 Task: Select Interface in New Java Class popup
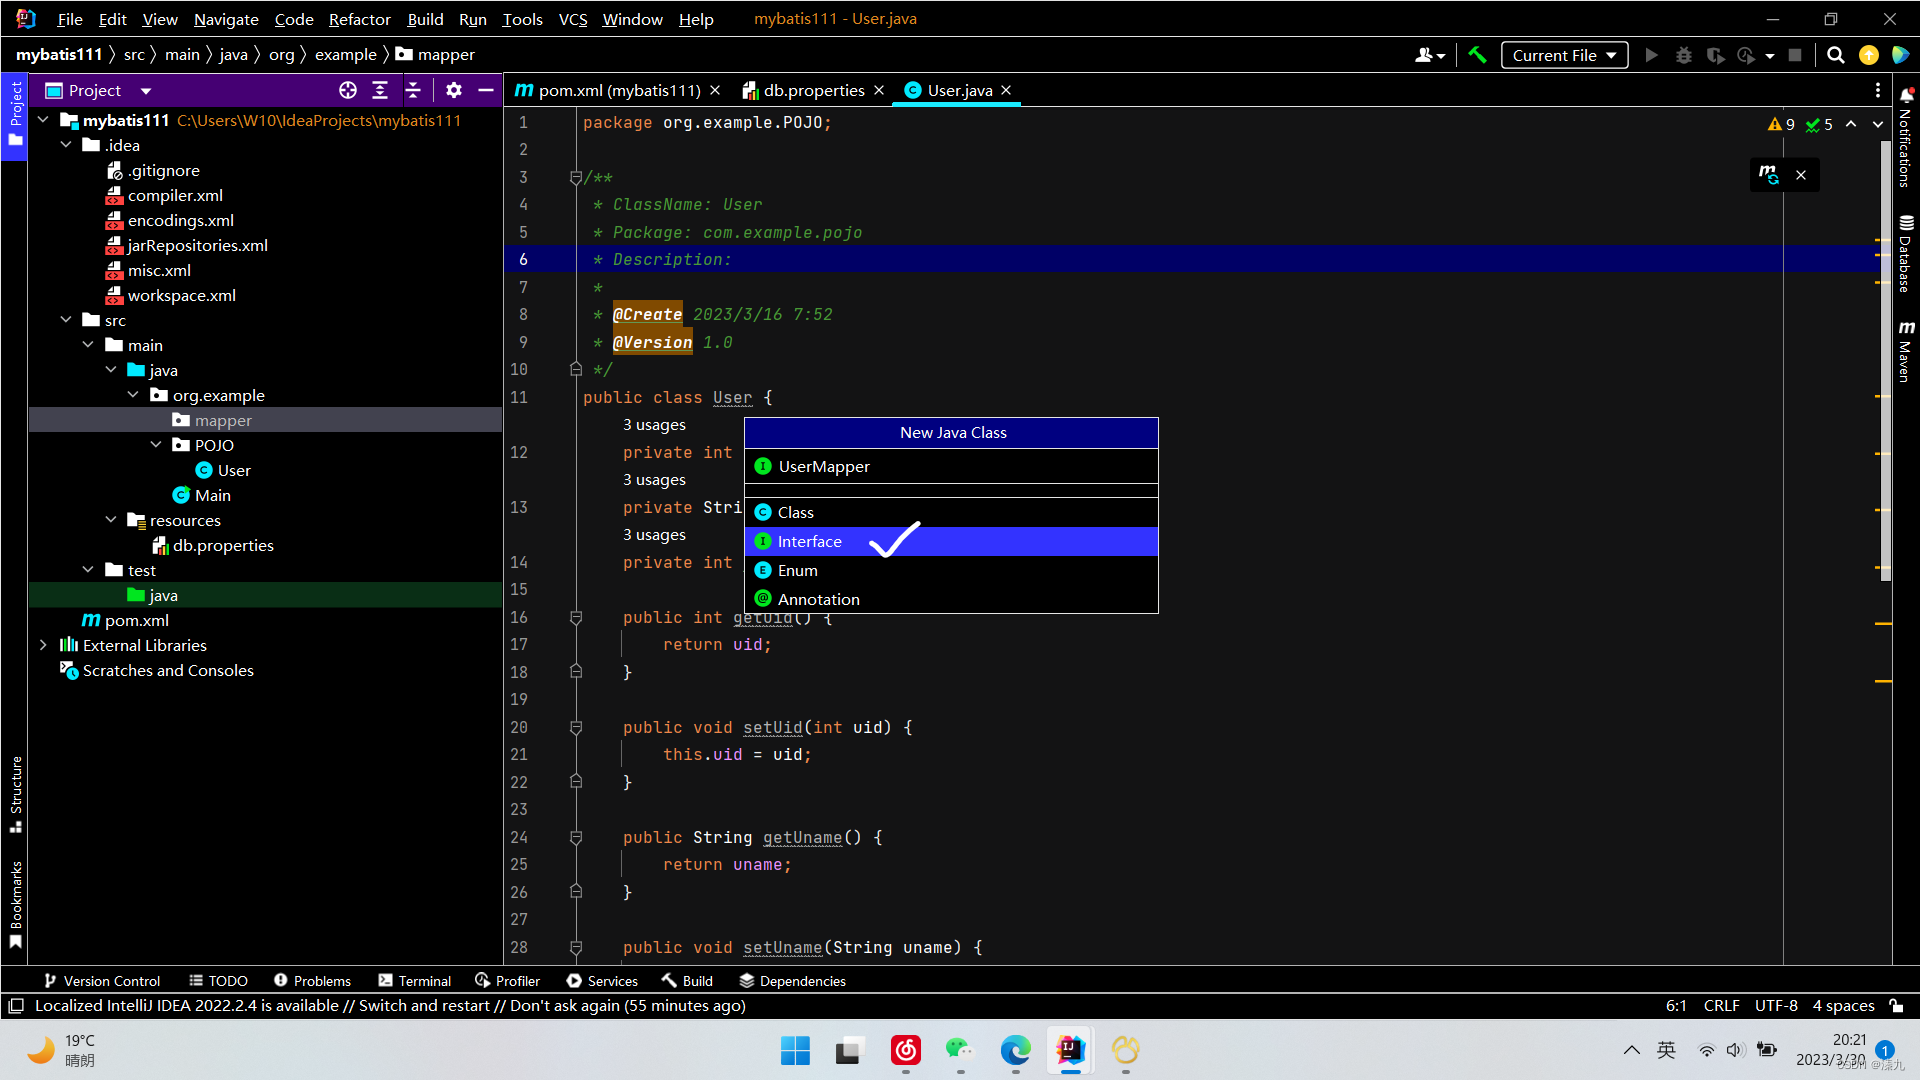[809, 541]
